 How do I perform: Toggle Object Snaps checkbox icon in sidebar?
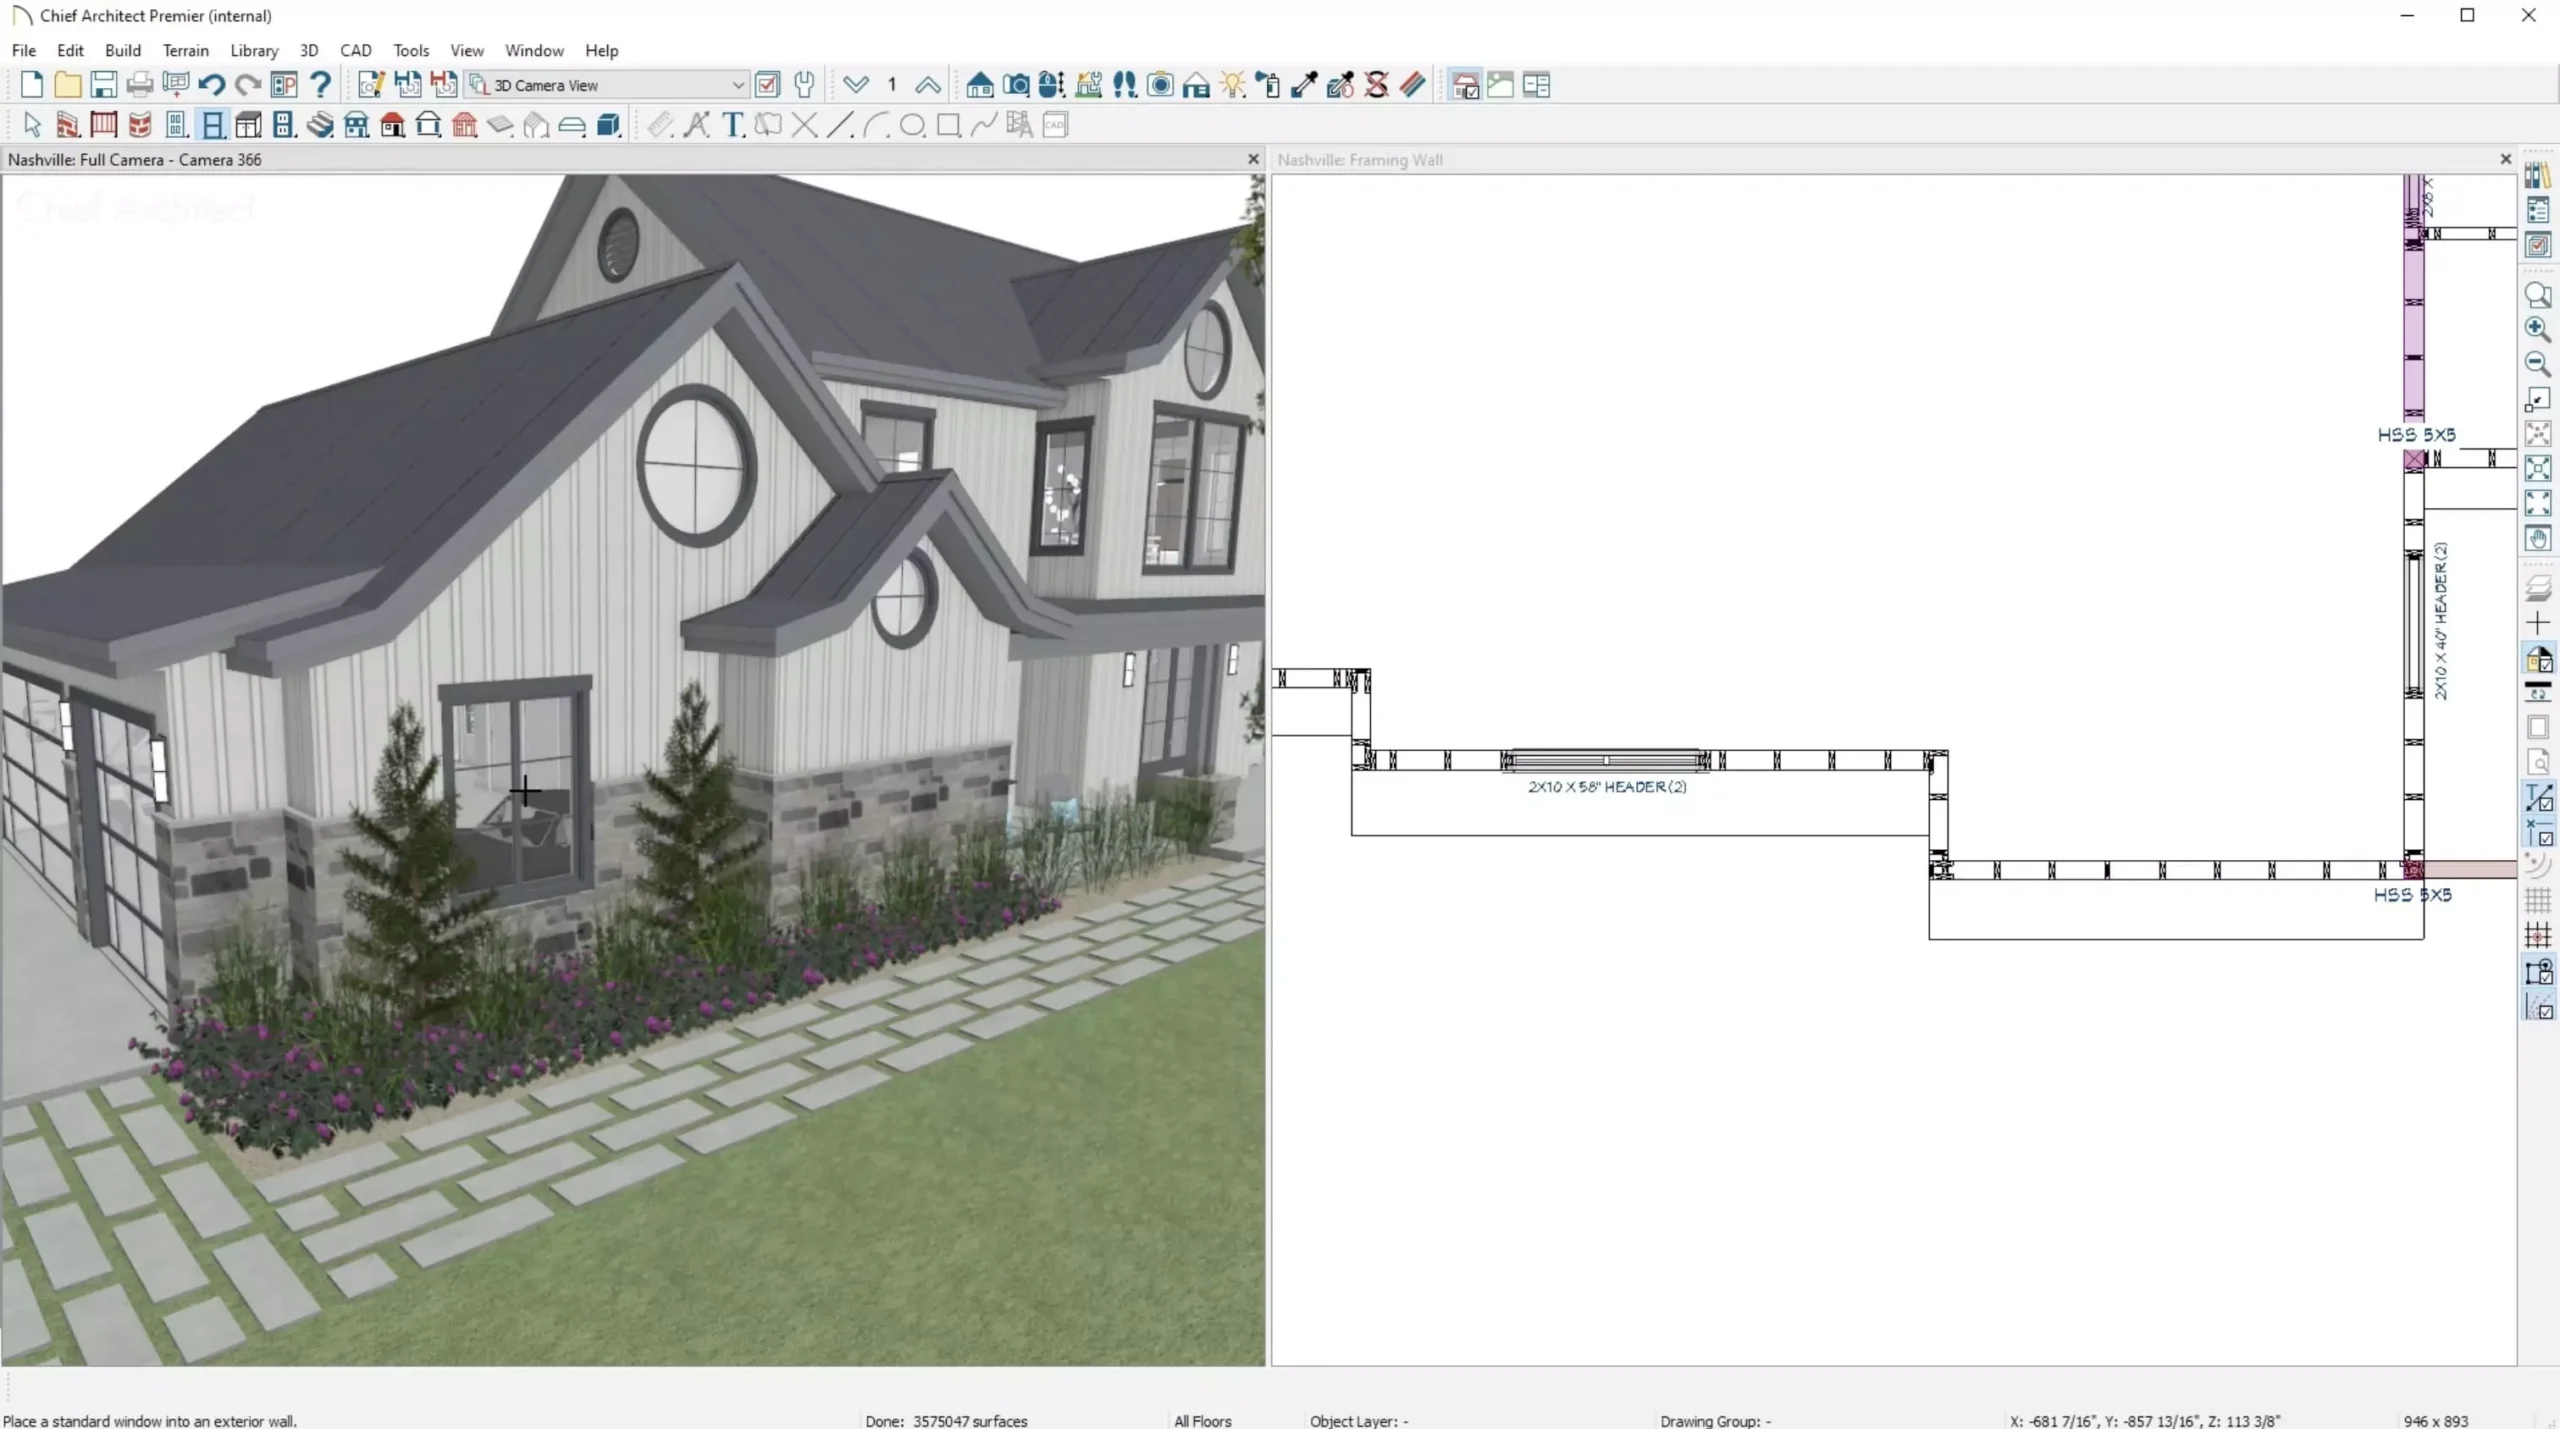[x=2538, y=971]
